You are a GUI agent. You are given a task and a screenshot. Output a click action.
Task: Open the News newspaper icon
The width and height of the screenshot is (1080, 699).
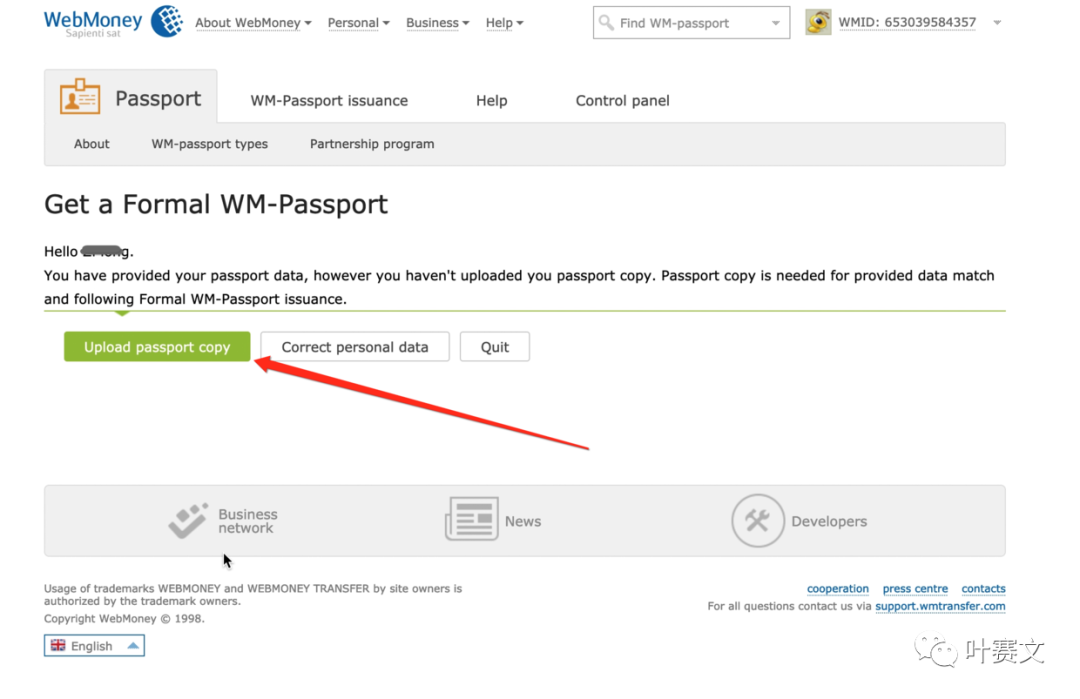pos(471,521)
